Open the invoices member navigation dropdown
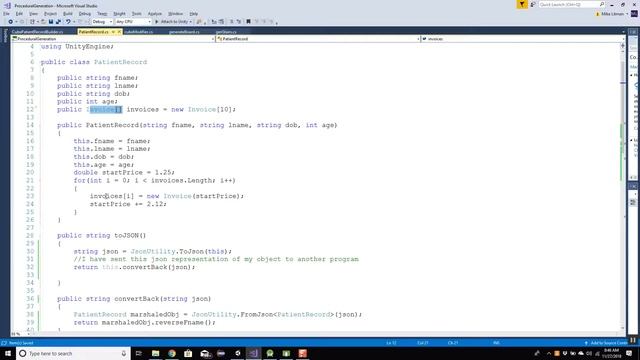640x360 pixels. point(522,39)
